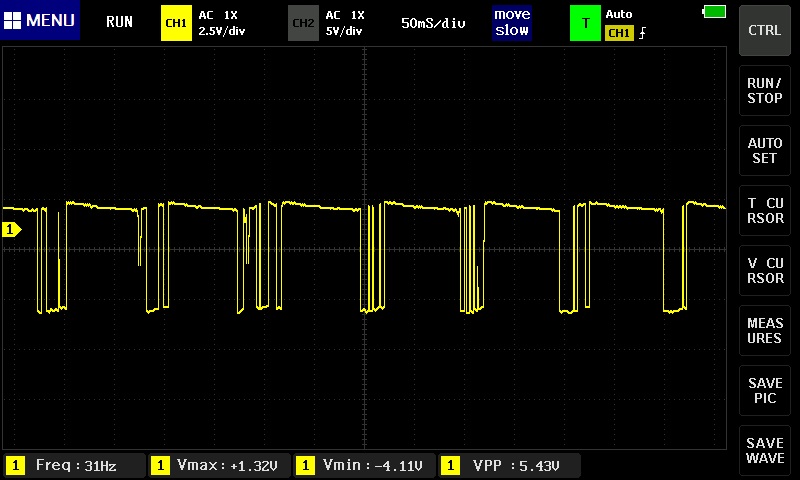This screenshot has height=480, width=800.
Task: Open the CTRL panel button
Action: coord(764,30)
